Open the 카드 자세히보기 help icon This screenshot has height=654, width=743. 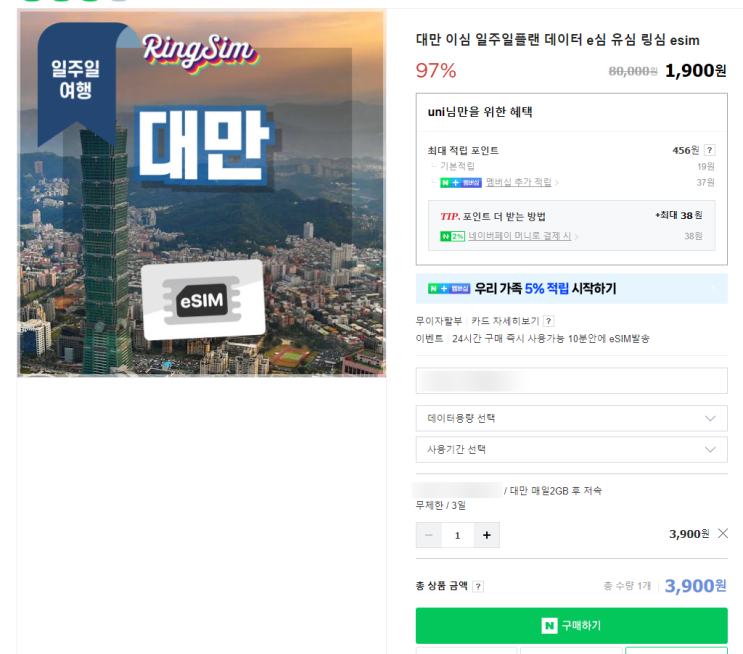(549, 321)
